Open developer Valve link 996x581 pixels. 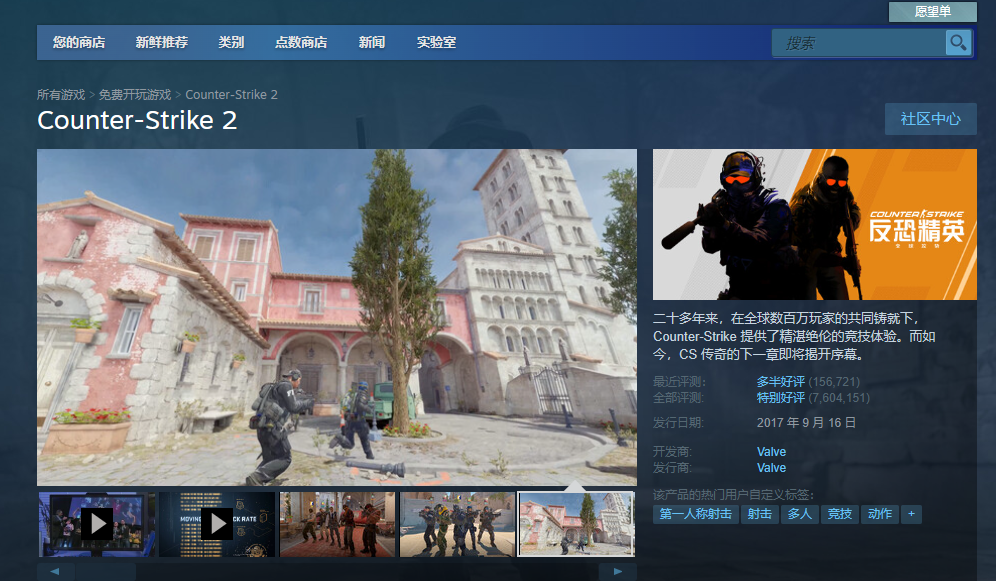pos(771,451)
